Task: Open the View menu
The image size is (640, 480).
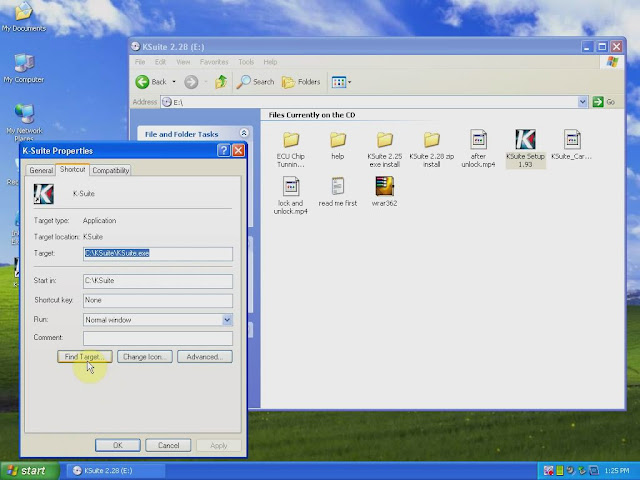Action: (183, 62)
